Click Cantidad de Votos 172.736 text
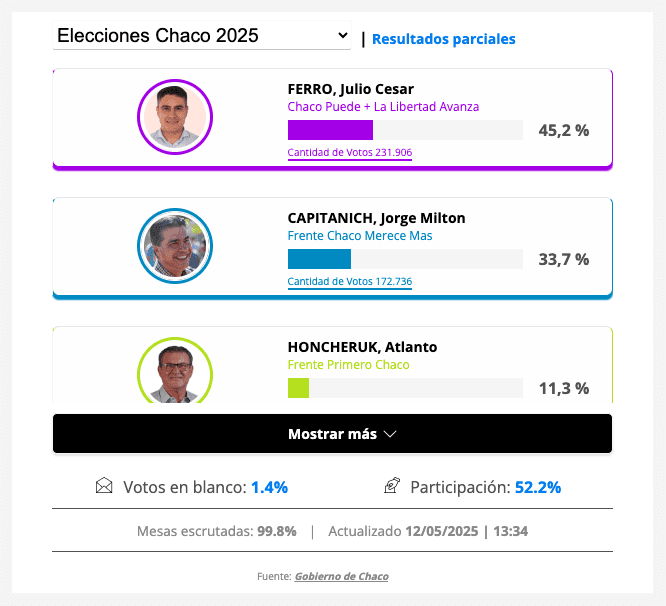The width and height of the screenshot is (666, 606). (349, 282)
